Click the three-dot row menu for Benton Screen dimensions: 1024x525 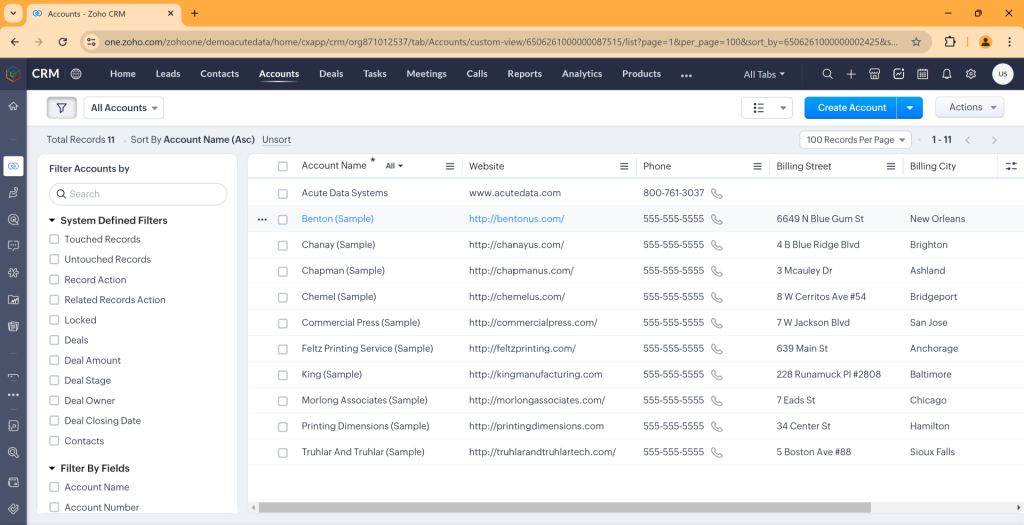click(x=262, y=219)
